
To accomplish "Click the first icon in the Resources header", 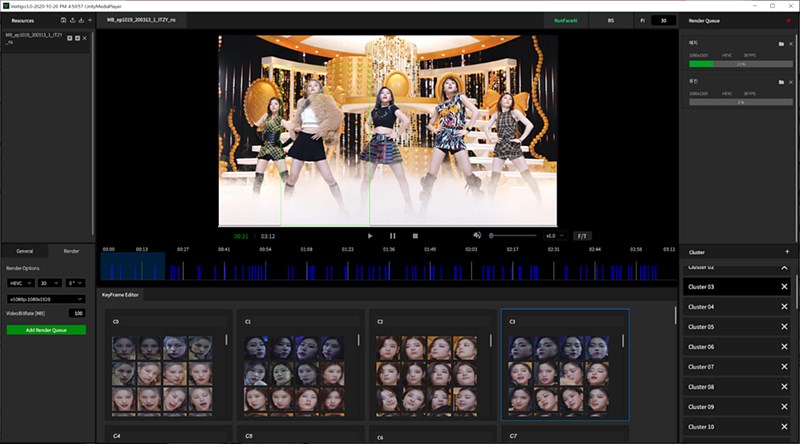I will pyautogui.click(x=63, y=20).
